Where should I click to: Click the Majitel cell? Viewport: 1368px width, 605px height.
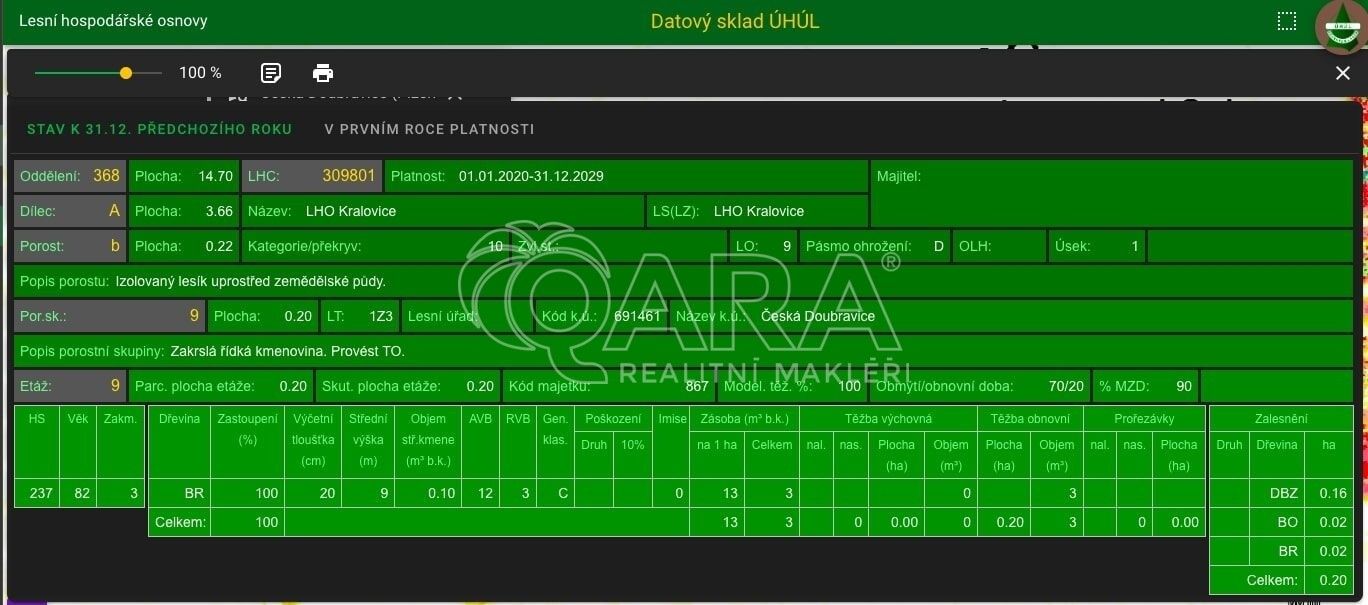pyautogui.click(x=1112, y=193)
